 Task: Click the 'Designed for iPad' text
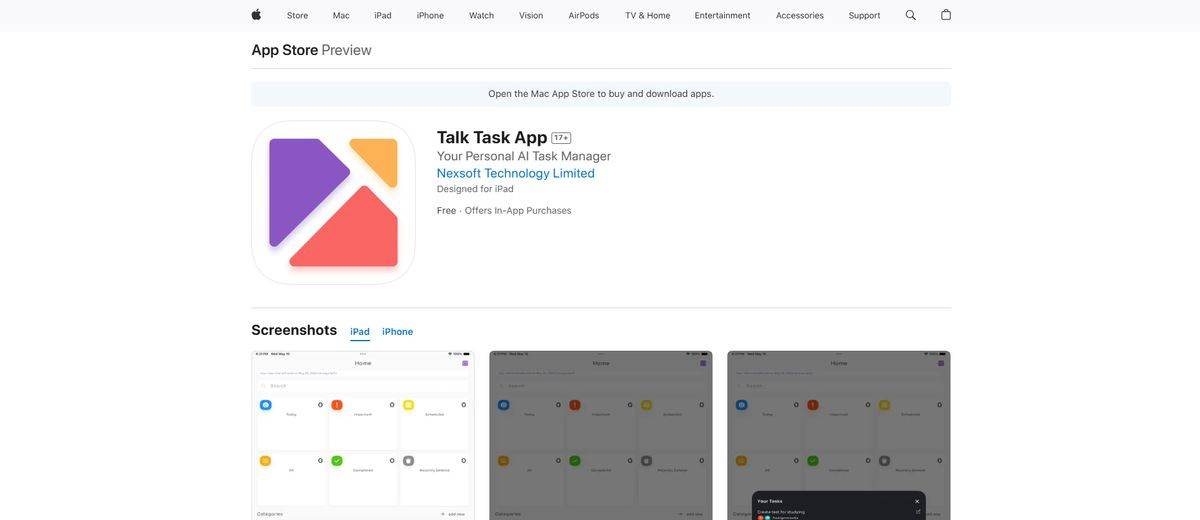[475, 189]
